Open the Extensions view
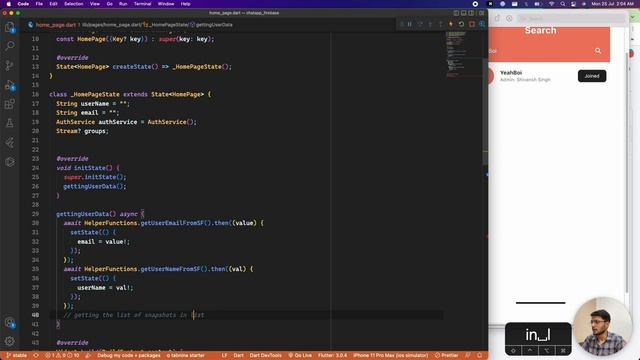The width and height of the screenshot is (640, 360). pyautogui.click(x=10, y=104)
